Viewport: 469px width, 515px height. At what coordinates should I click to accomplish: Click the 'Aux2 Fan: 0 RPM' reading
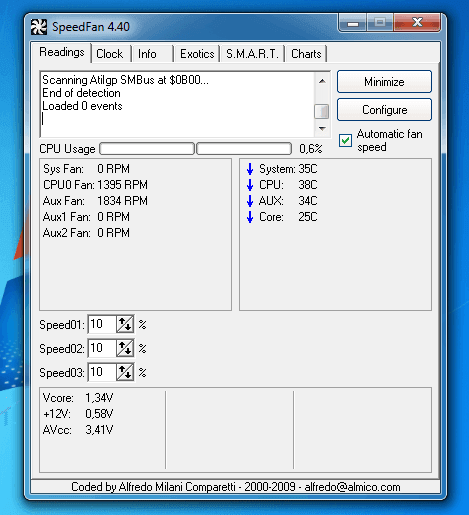[x=86, y=233]
